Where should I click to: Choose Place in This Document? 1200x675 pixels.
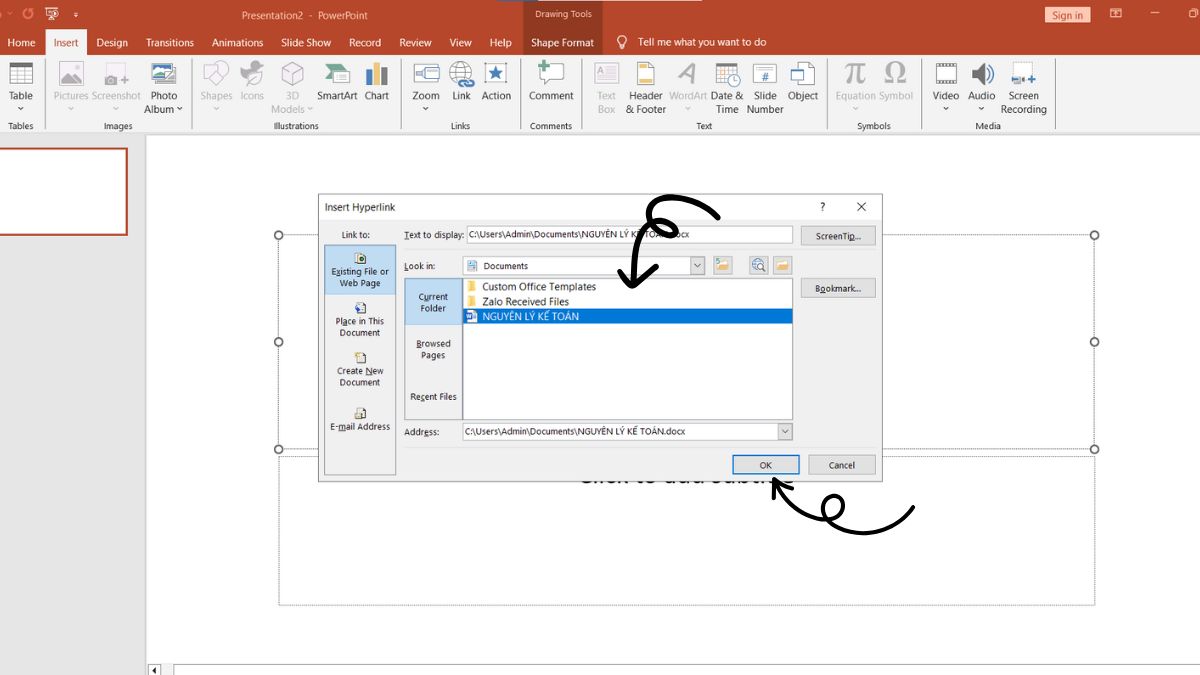click(360, 320)
